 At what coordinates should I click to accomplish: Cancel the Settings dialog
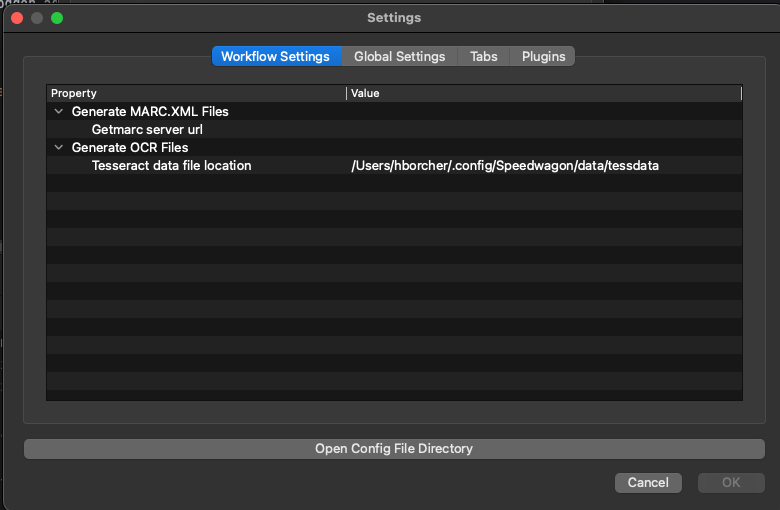point(648,483)
